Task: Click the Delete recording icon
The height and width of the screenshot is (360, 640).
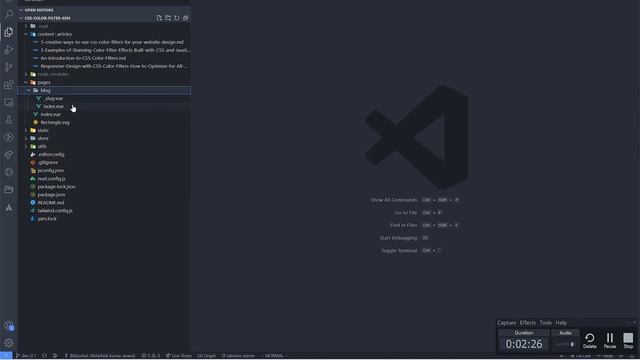Action: (589, 340)
